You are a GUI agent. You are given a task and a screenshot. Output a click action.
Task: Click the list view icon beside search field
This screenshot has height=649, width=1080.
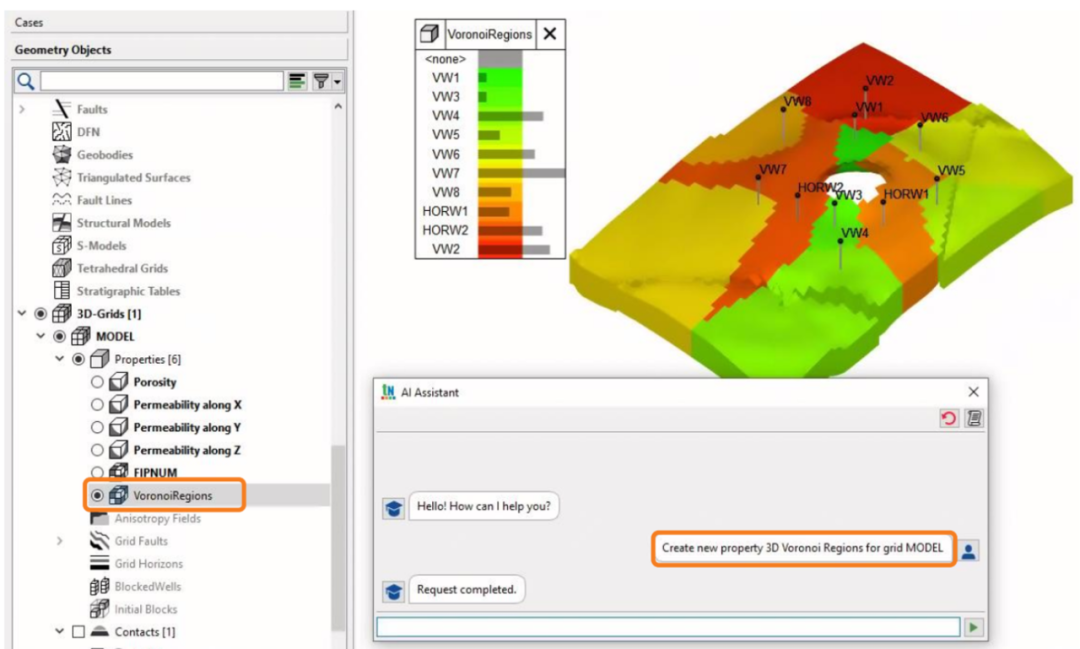298,81
